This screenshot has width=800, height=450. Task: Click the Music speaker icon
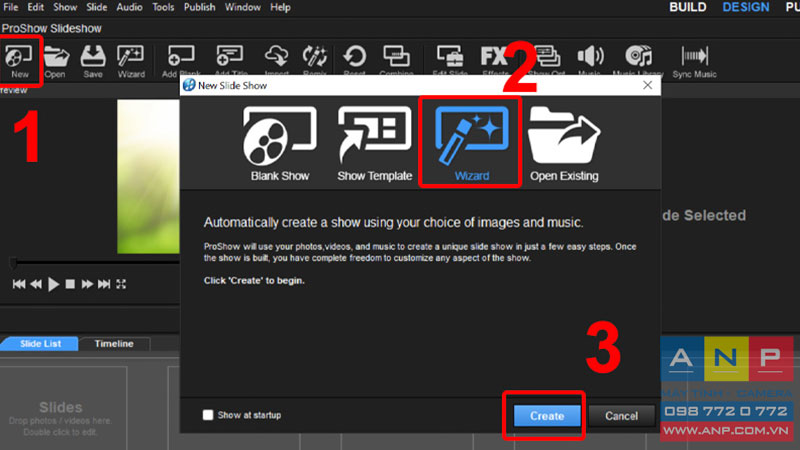tap(590, 61)
